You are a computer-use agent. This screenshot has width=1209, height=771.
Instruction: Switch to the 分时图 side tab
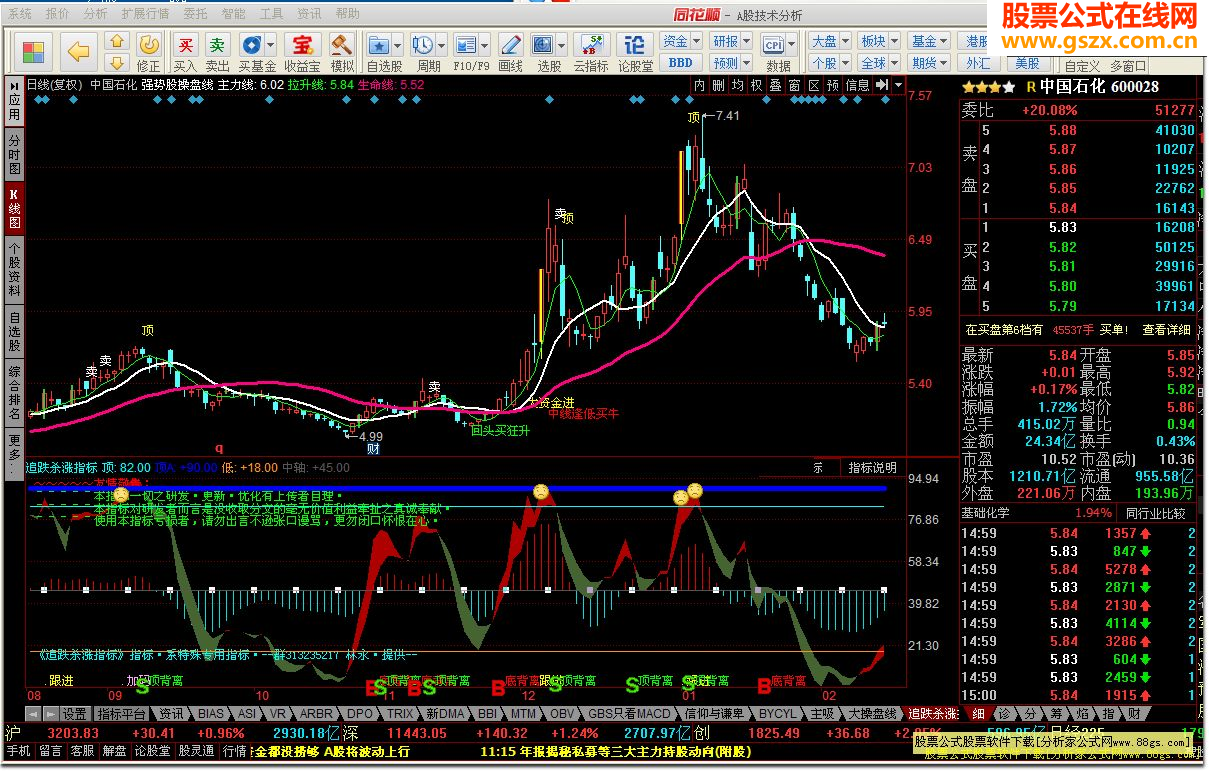(14, 155)
